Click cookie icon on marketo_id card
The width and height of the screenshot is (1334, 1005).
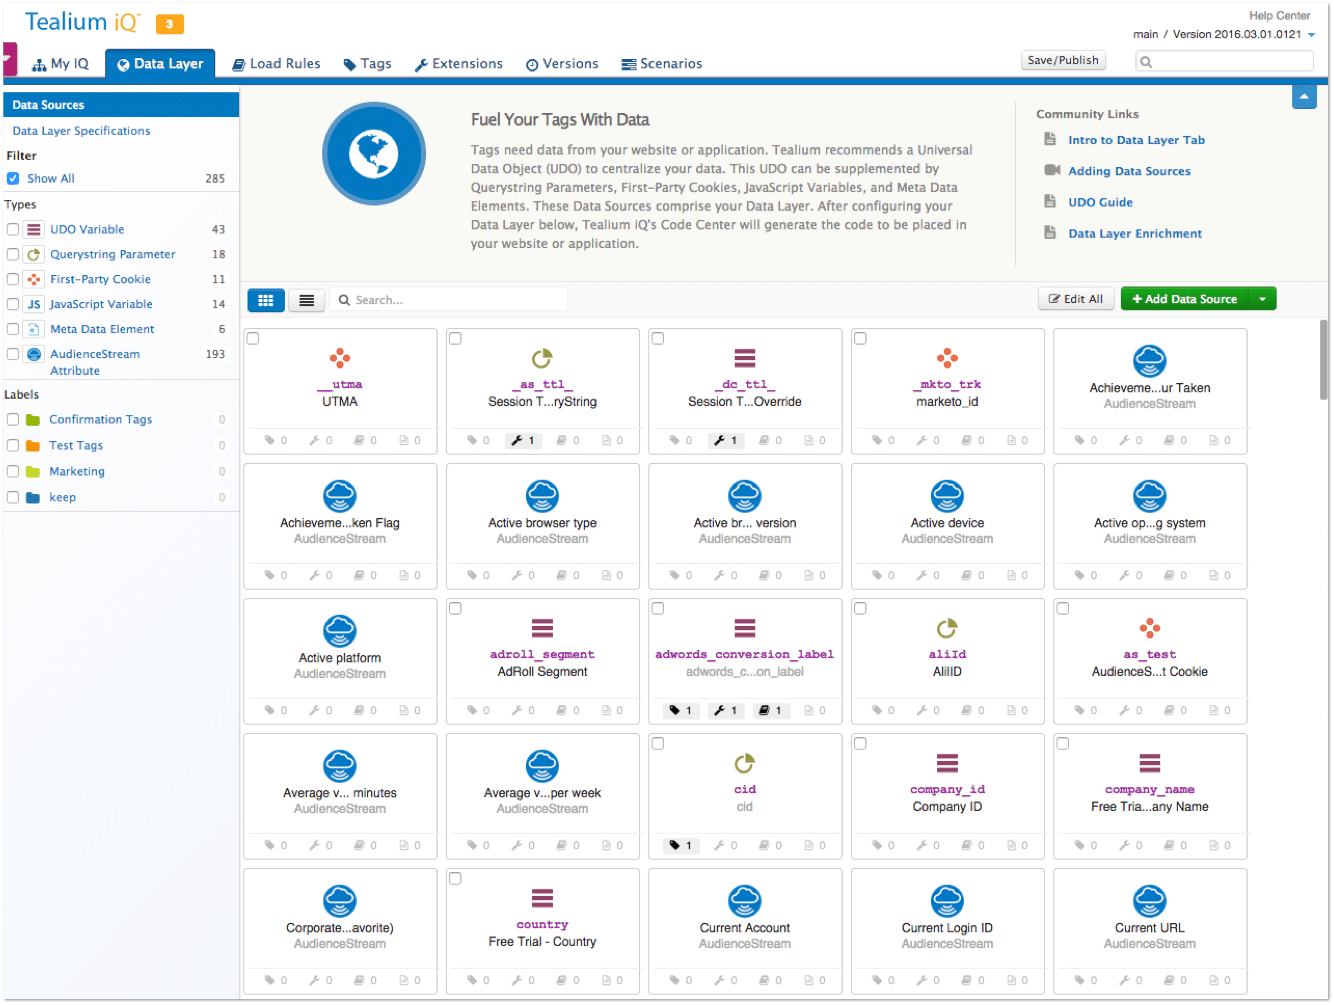click(947, 358)
